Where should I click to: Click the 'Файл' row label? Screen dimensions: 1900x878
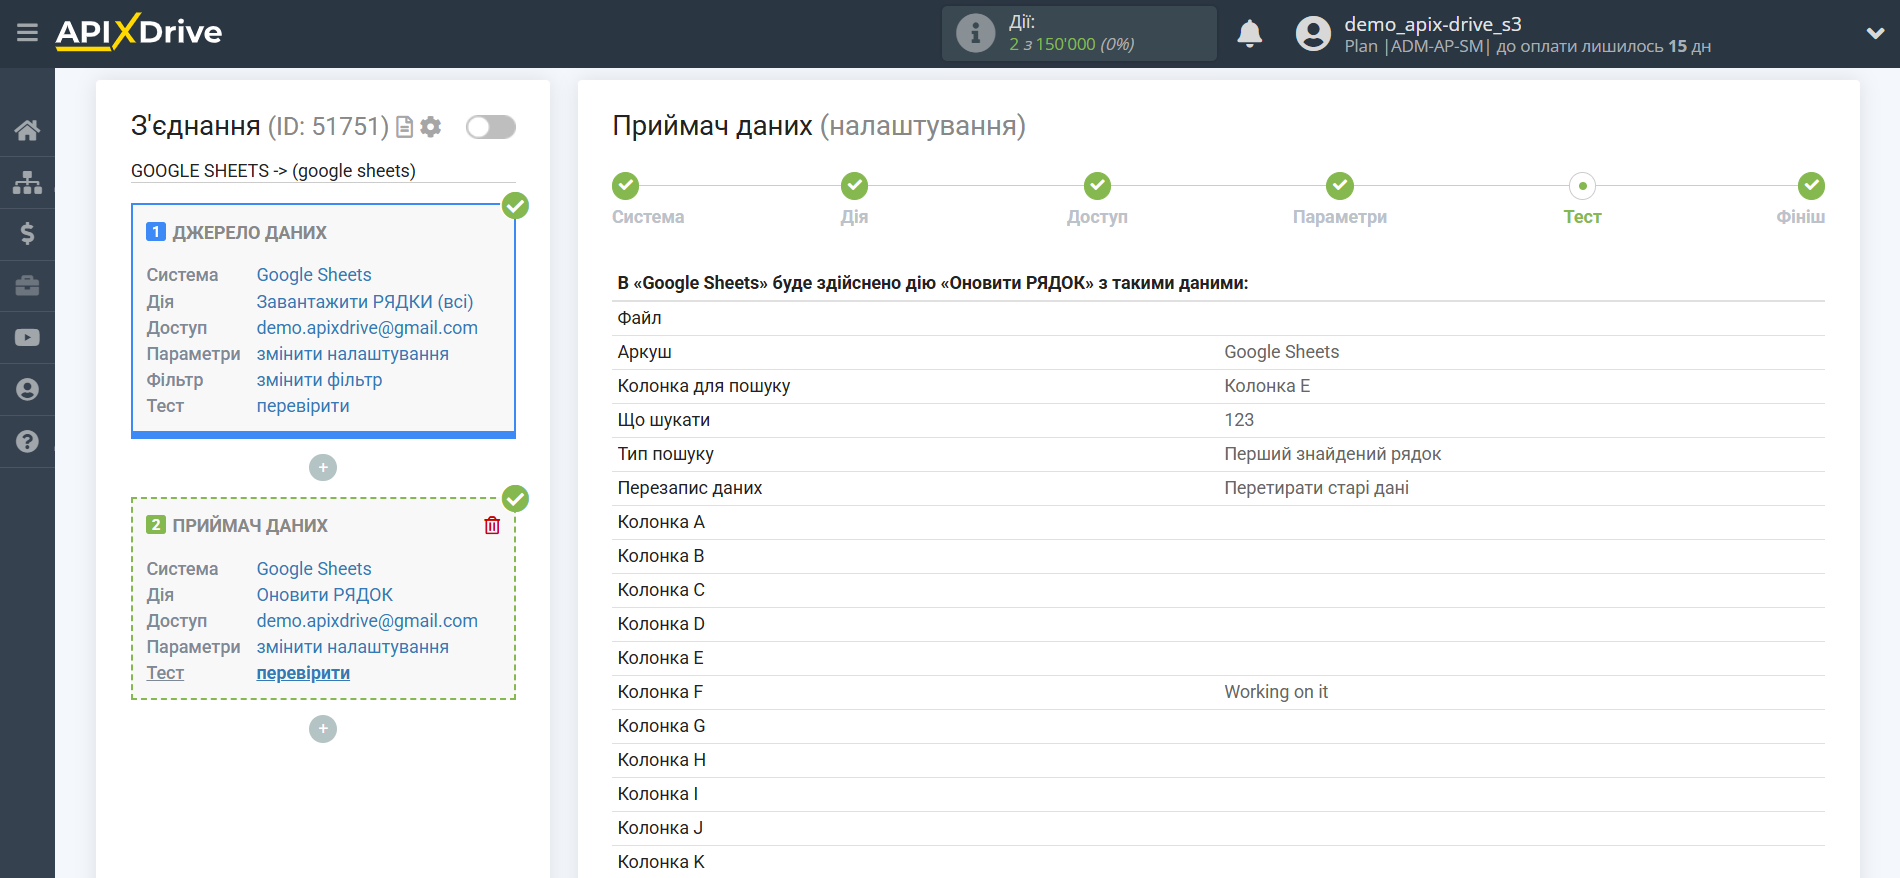pos(639,318)
